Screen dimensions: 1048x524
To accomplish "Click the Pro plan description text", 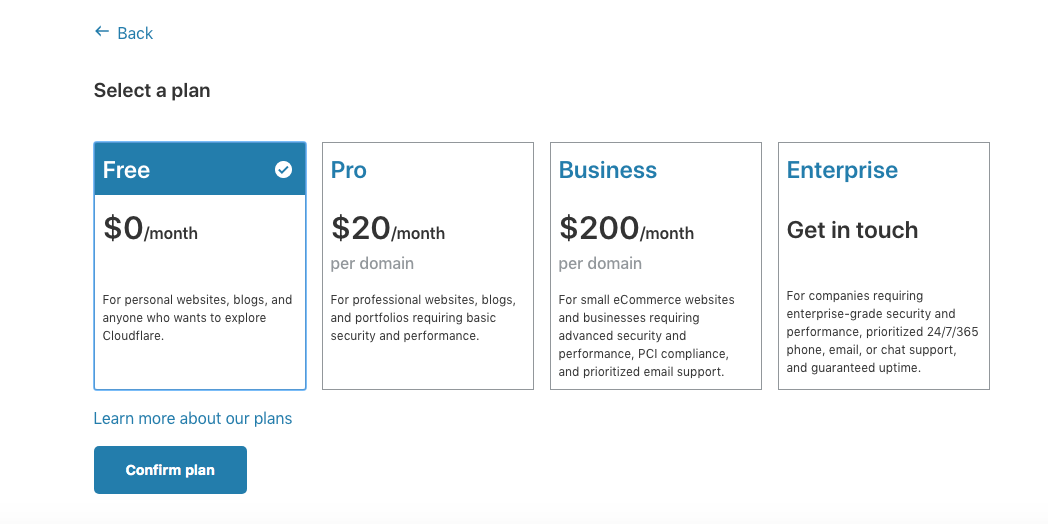I will pos(423,317).
